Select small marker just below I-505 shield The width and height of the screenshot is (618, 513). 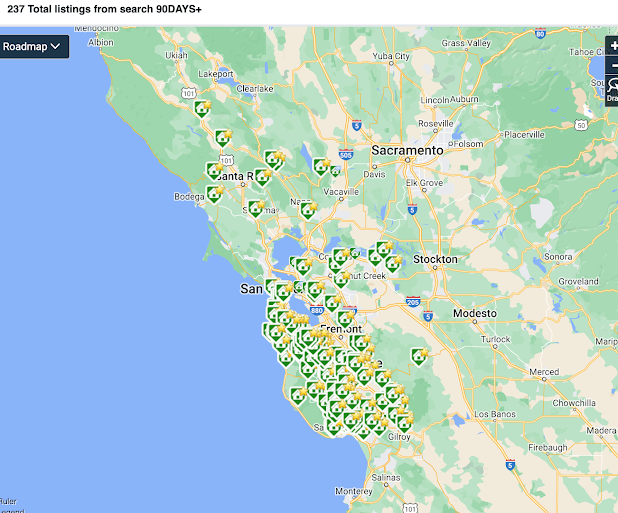click(x=335, y=171)
